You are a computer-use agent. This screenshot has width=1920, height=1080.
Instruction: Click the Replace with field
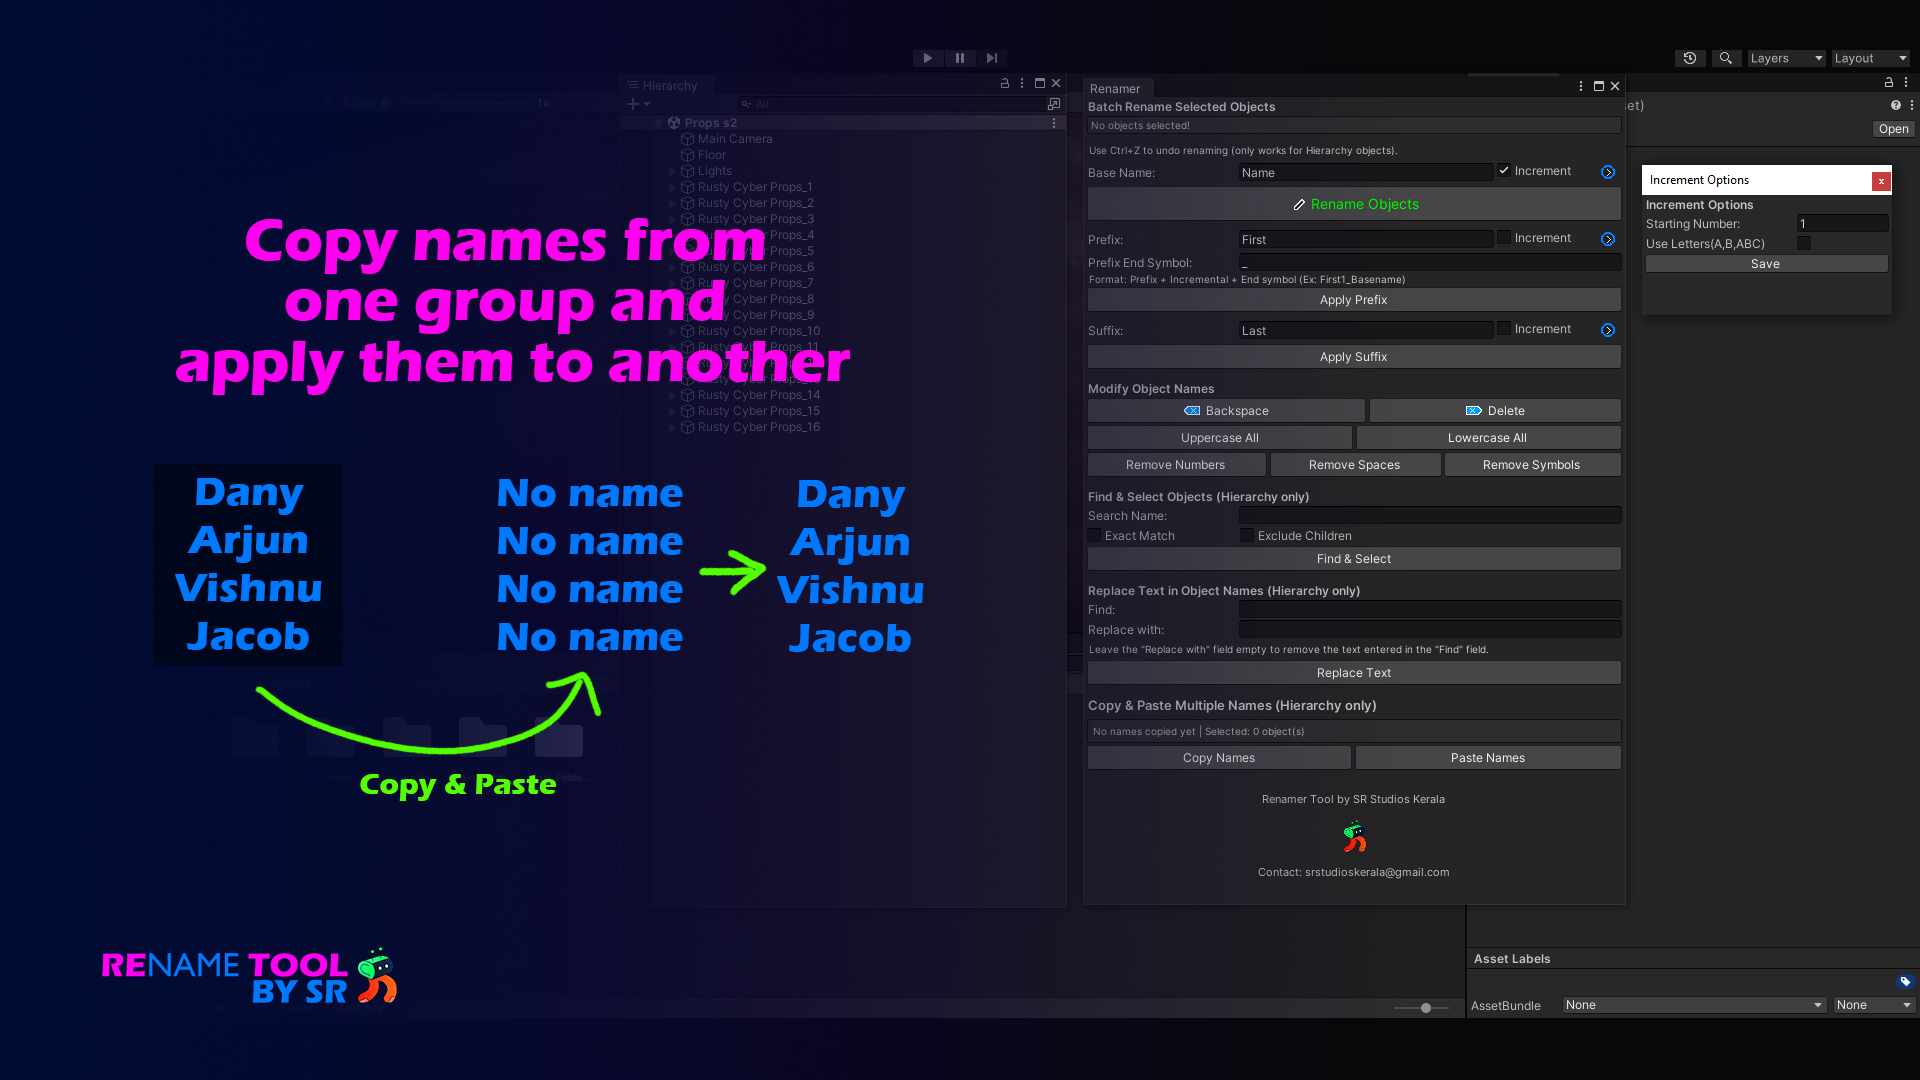(1430, 630)
